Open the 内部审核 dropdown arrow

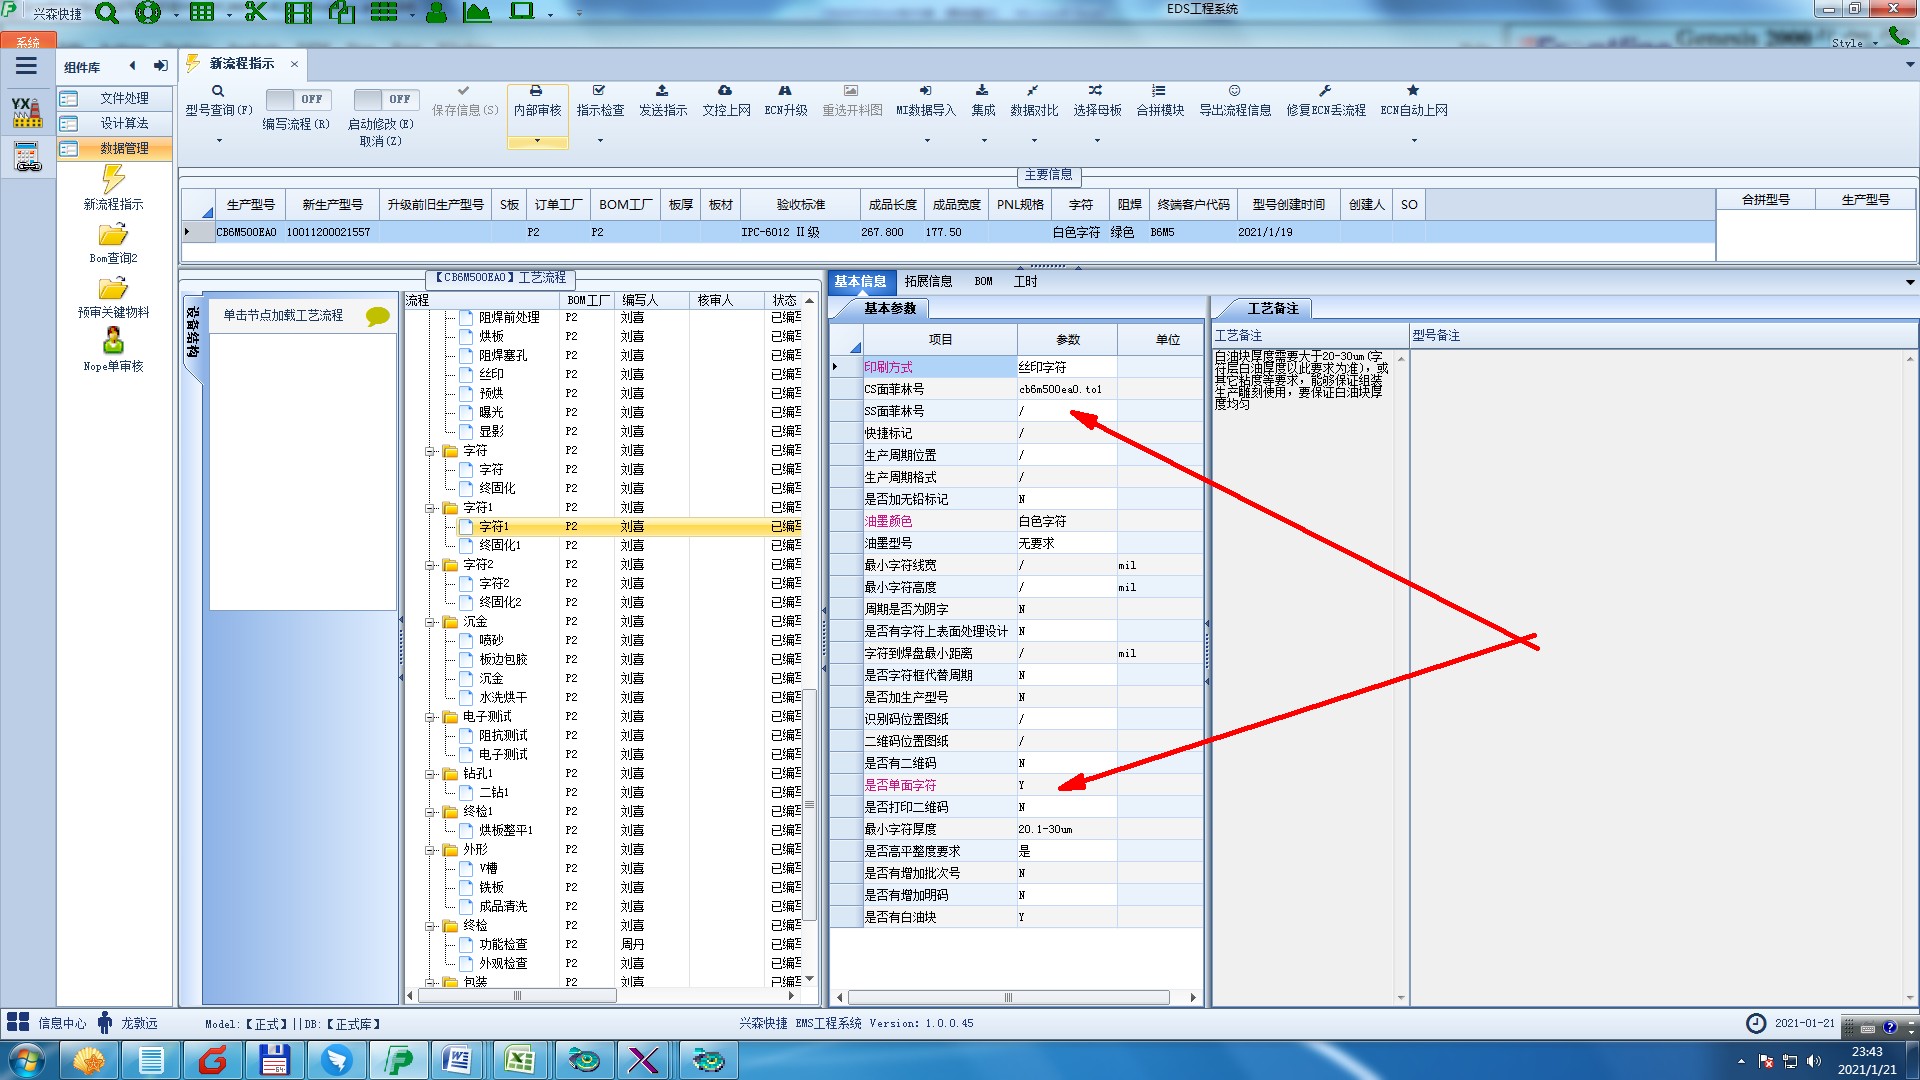click(537, 141)
